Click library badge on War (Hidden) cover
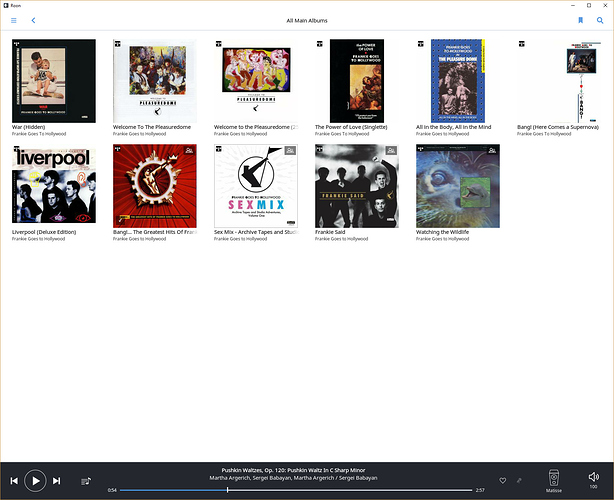614x500 pixels. 17,44
